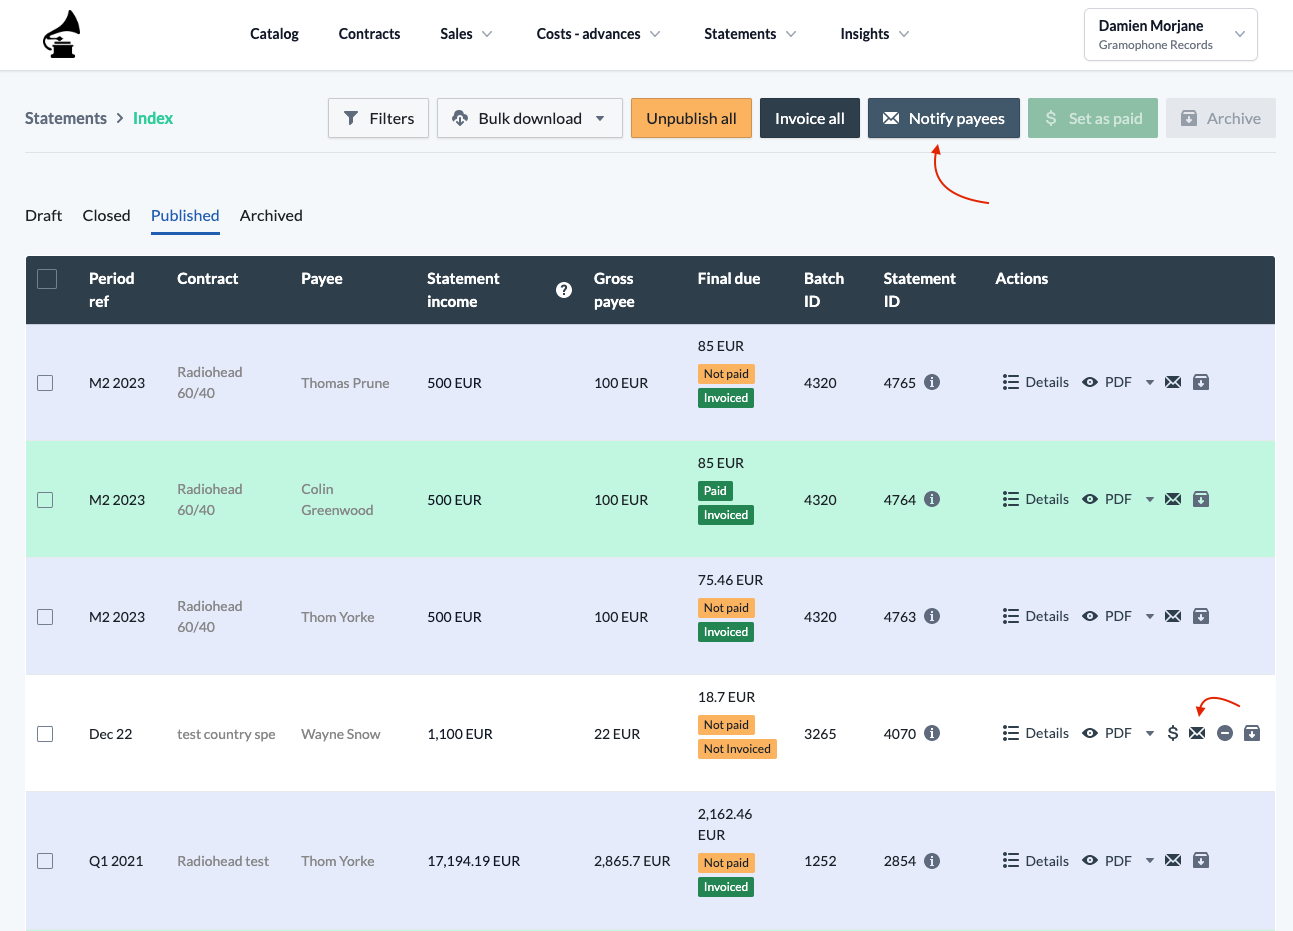This screenshot has width=1293, height=931.
Task: Click the Set as paid button
Action: [x=1093, y=118]
